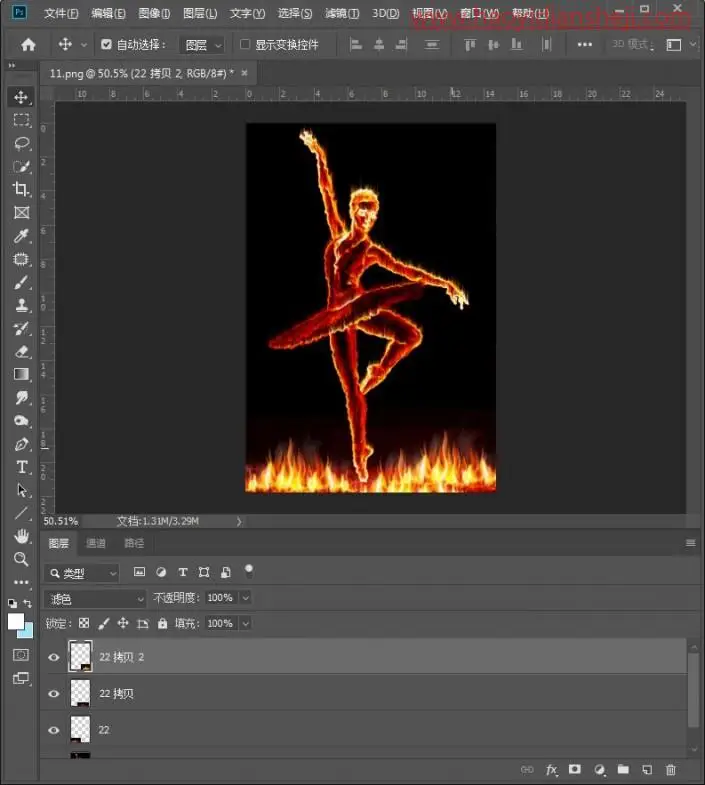Select the Eyedropper tool
The image size is (705, 785).
point(21,236)
